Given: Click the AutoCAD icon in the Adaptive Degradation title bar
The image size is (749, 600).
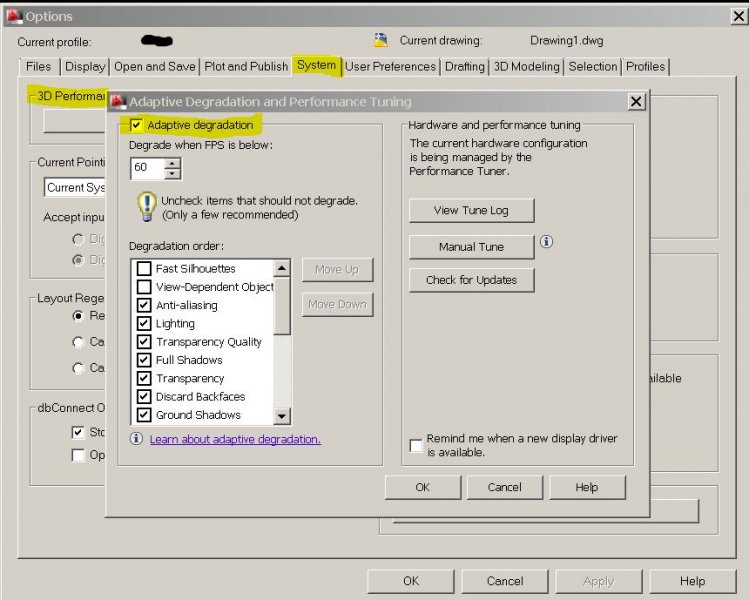Looking at the screenshot, I should coord(118,101).
